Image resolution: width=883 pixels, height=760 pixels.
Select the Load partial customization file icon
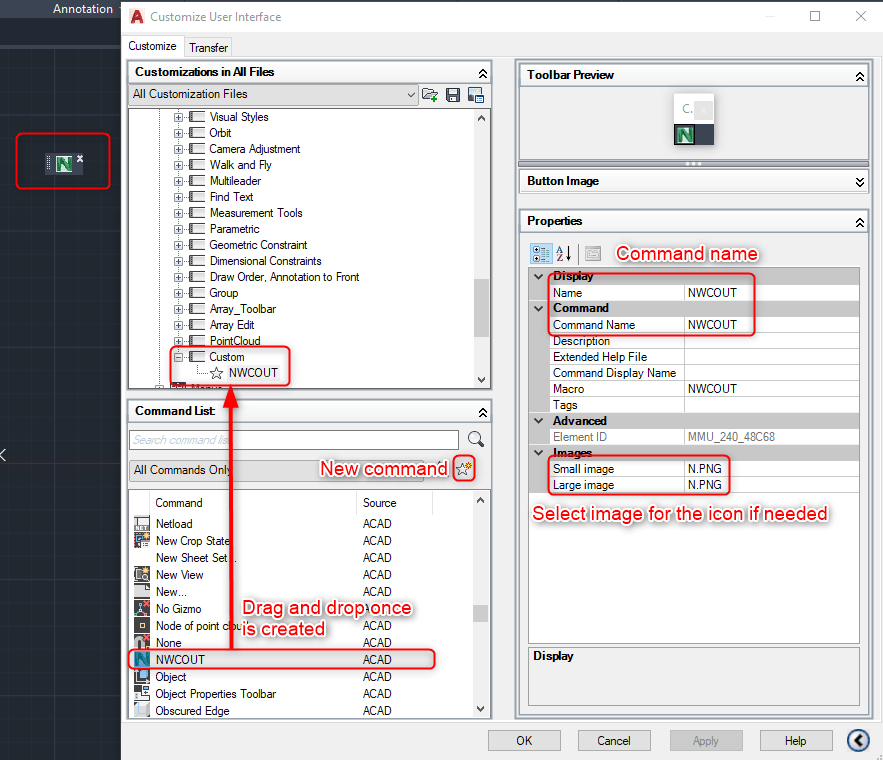[430, 94]
